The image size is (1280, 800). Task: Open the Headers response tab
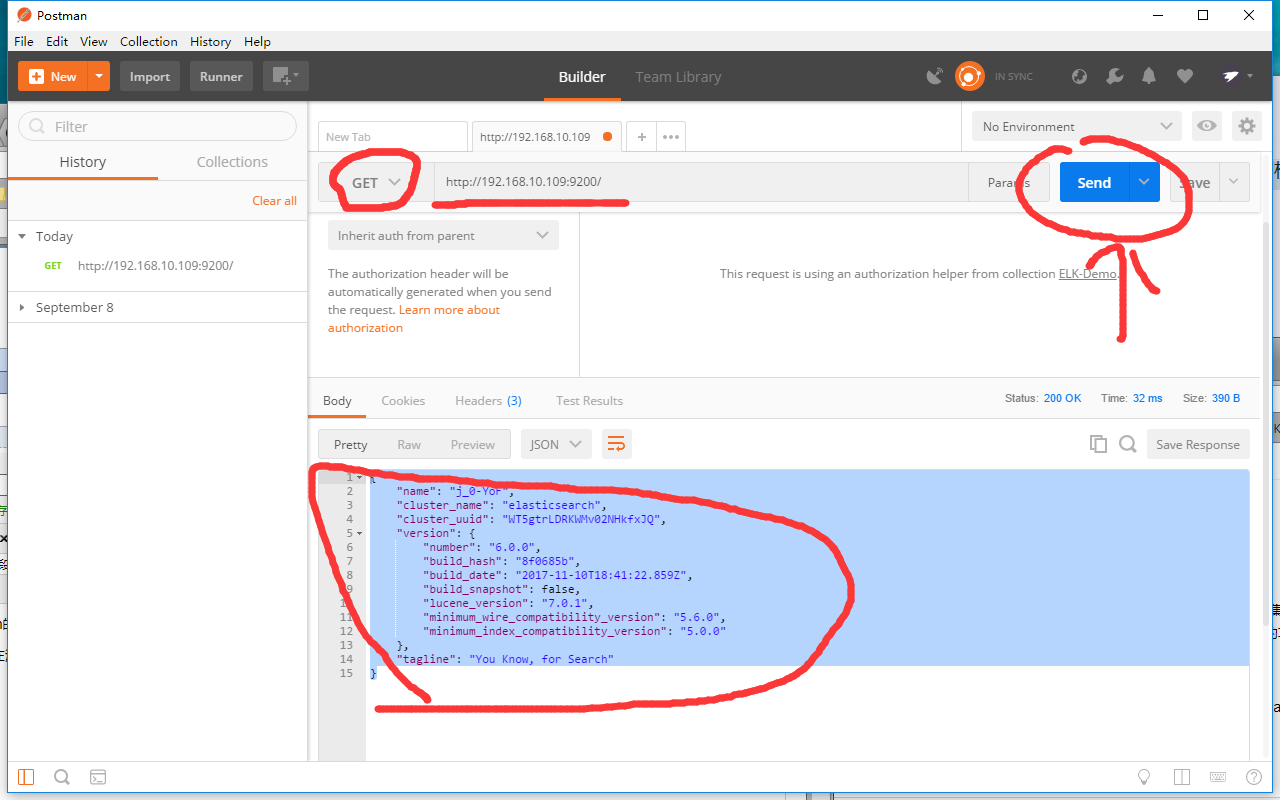488,400
